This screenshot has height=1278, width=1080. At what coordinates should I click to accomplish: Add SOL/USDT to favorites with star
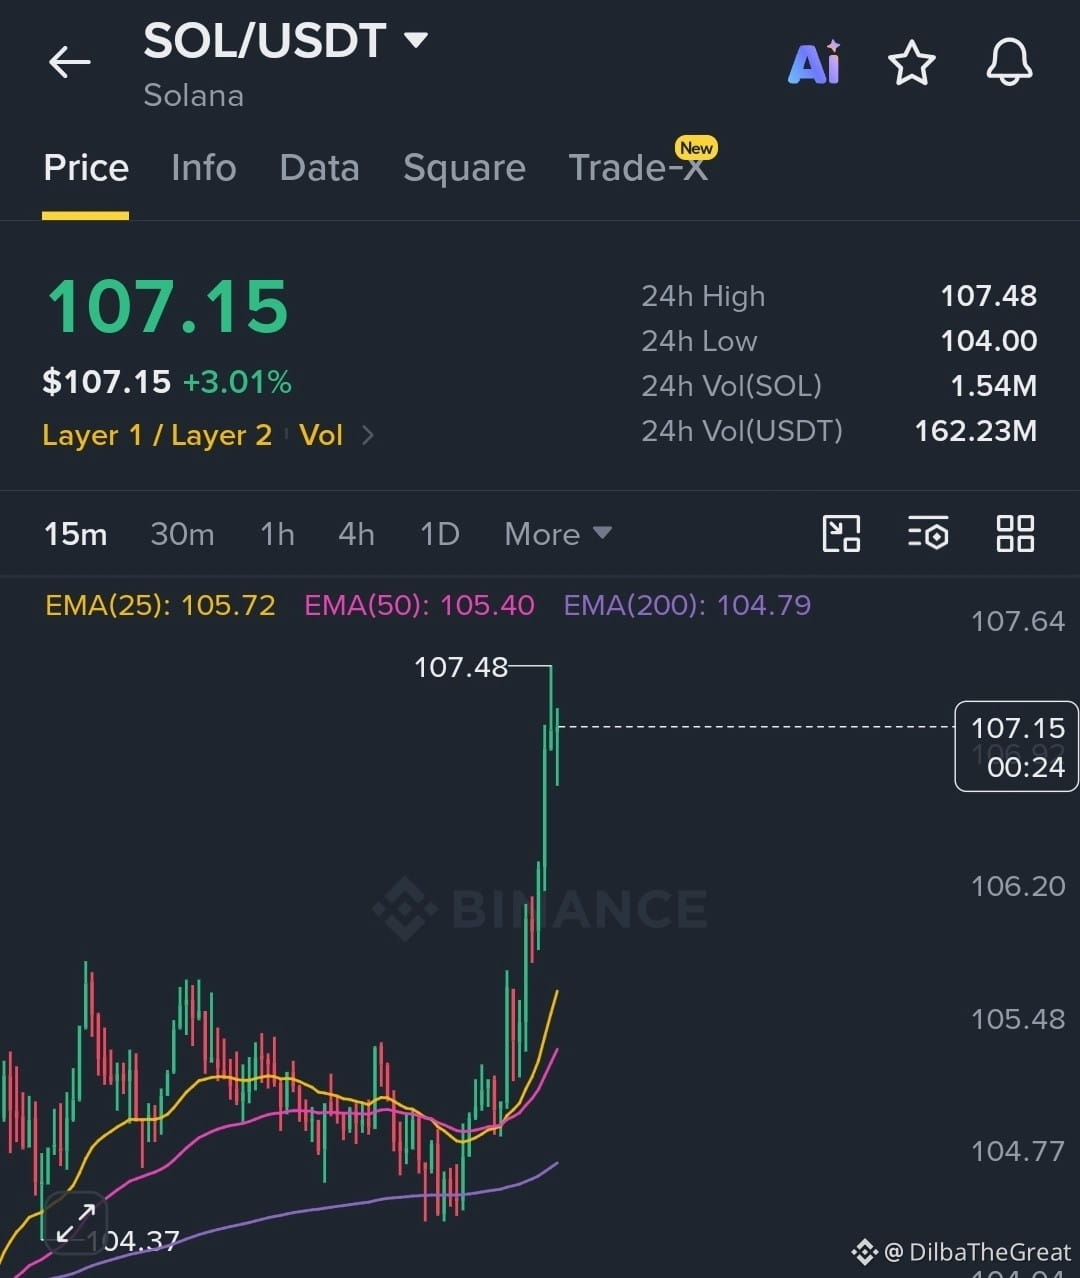[x=912, y=63]
